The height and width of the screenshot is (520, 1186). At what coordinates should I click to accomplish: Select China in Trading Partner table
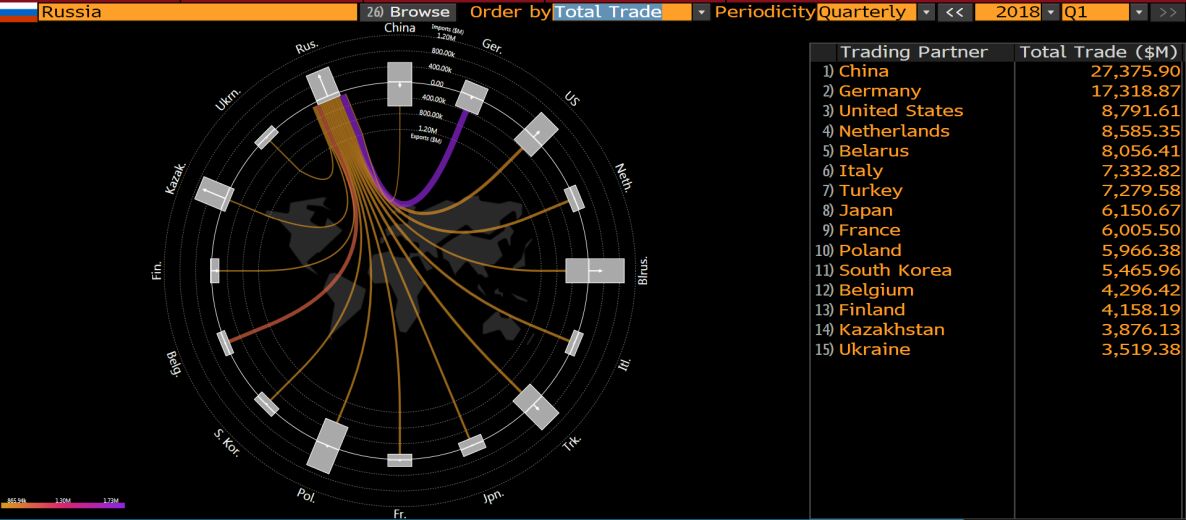[864, 71]
